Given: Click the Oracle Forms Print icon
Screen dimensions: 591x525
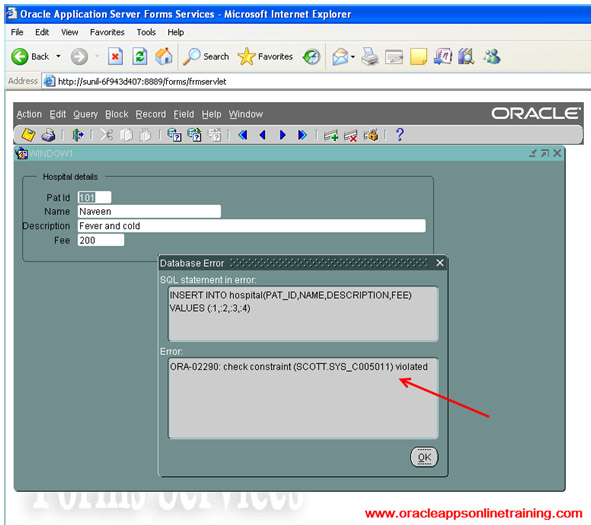Looking at the screenshot, I should (x=48, y=135).
